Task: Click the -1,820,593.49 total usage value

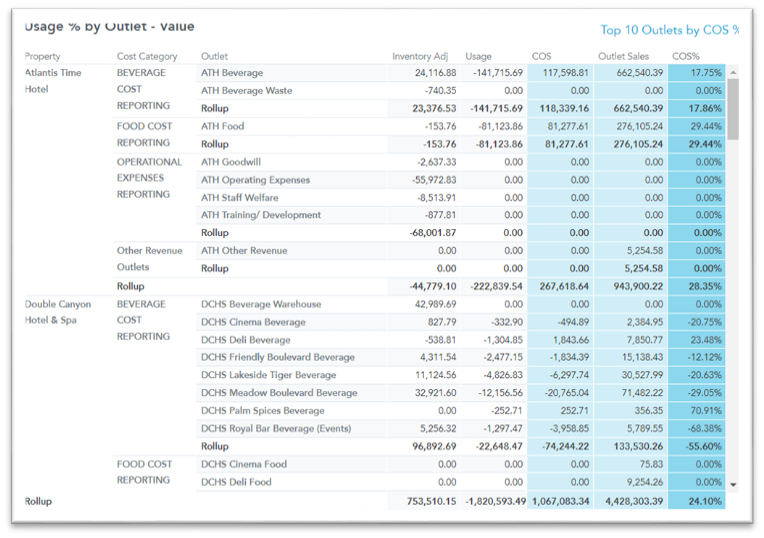Action: tap(496, 501)
